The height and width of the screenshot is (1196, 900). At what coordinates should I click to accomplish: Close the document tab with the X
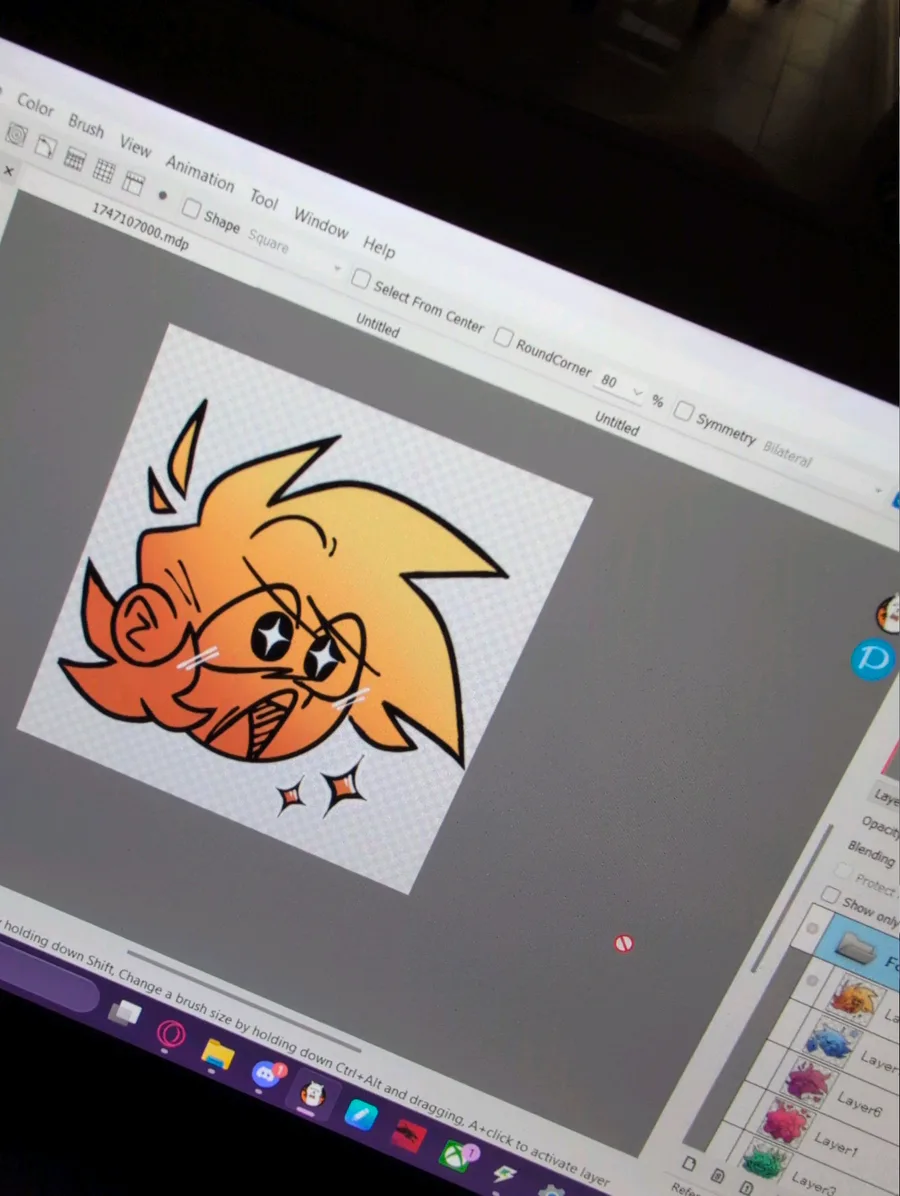8,171
